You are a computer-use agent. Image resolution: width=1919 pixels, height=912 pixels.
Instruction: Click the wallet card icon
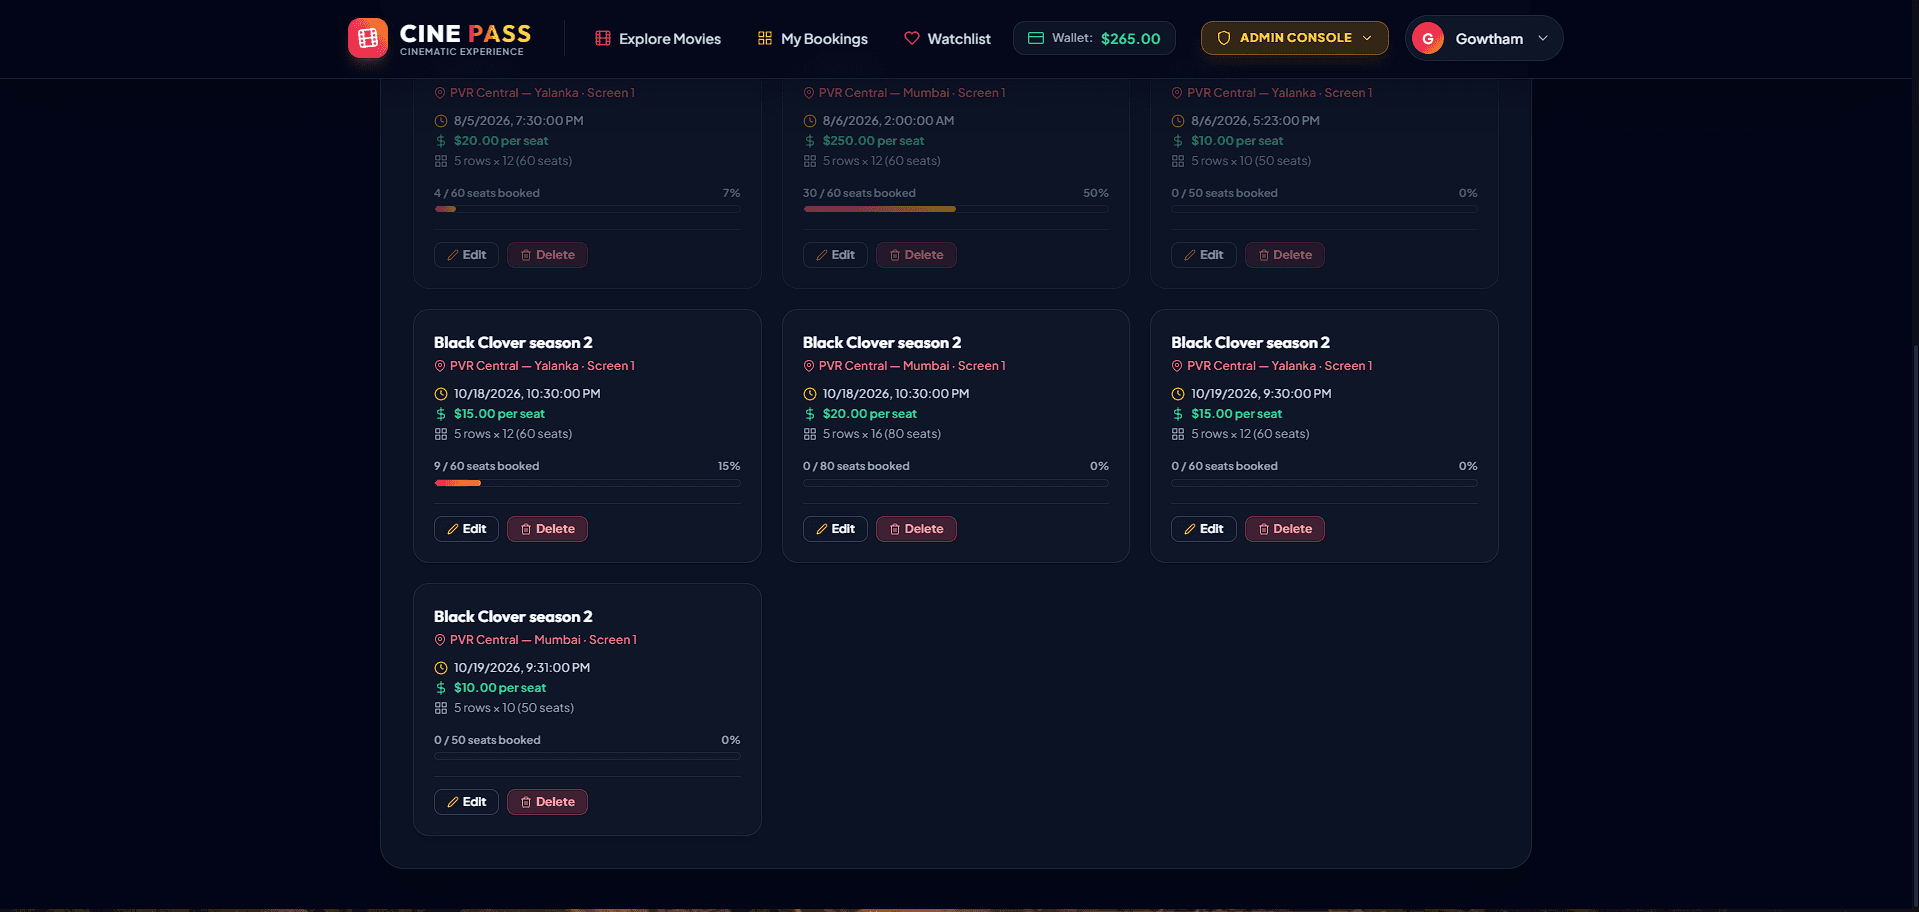pyautogui.click(x=1036, y=38)
